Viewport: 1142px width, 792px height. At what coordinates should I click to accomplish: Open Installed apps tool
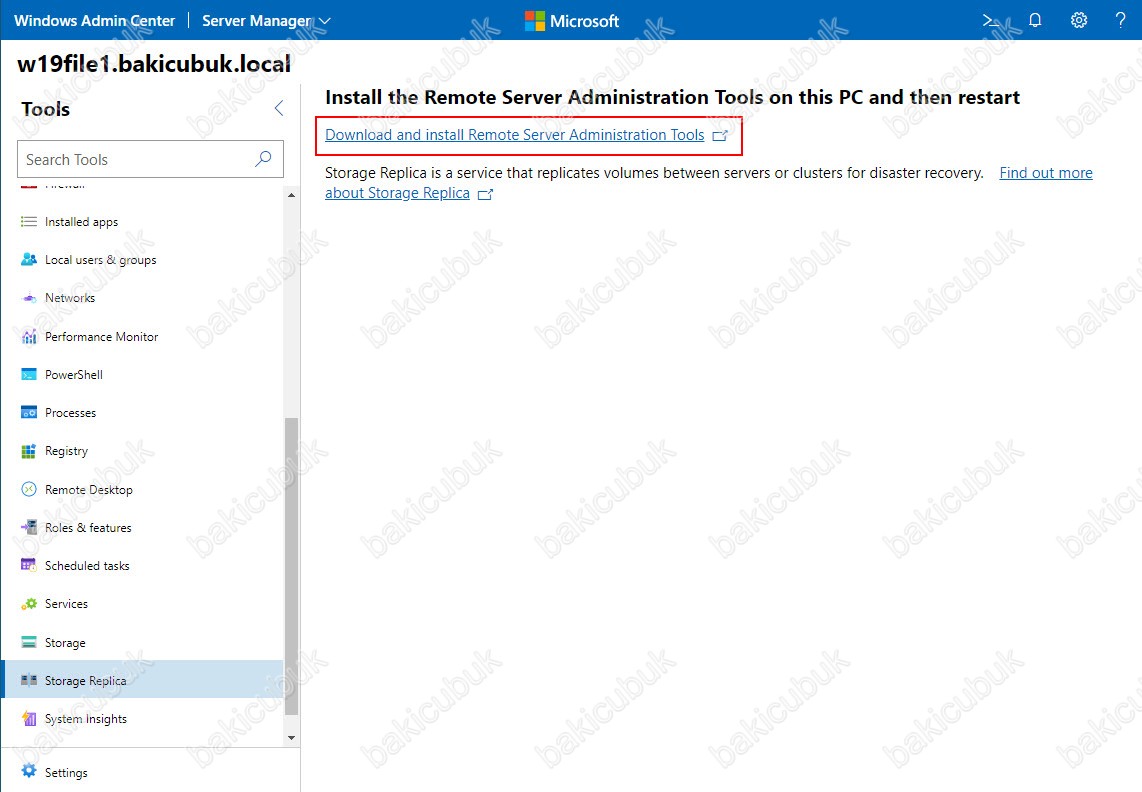[x=143, y=221]
